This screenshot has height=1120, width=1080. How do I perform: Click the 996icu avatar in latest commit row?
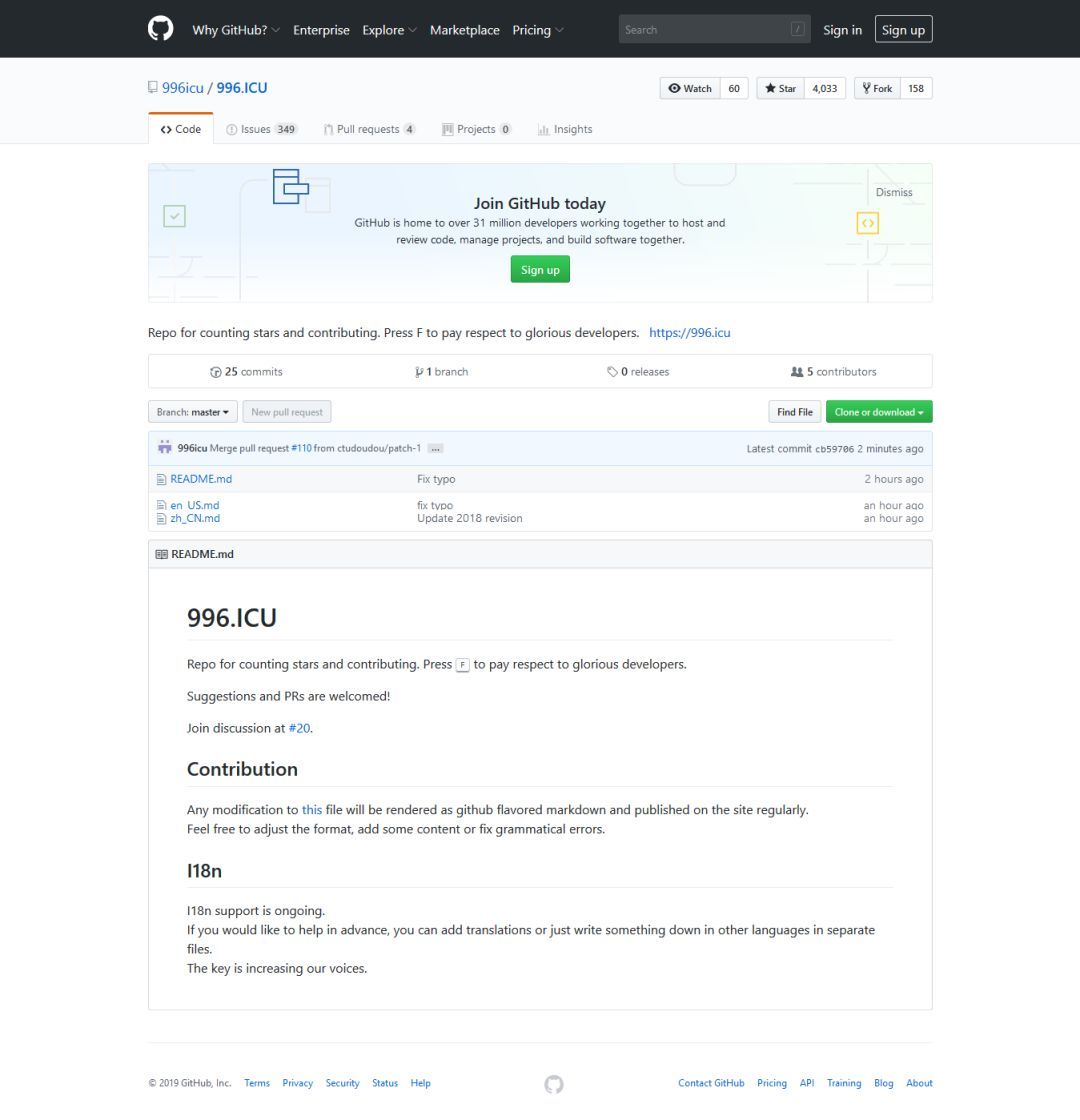coord(165,447)
